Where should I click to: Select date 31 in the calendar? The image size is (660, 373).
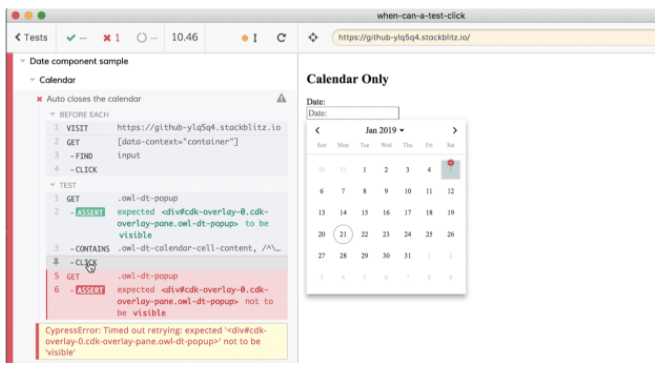click(407, 256)
